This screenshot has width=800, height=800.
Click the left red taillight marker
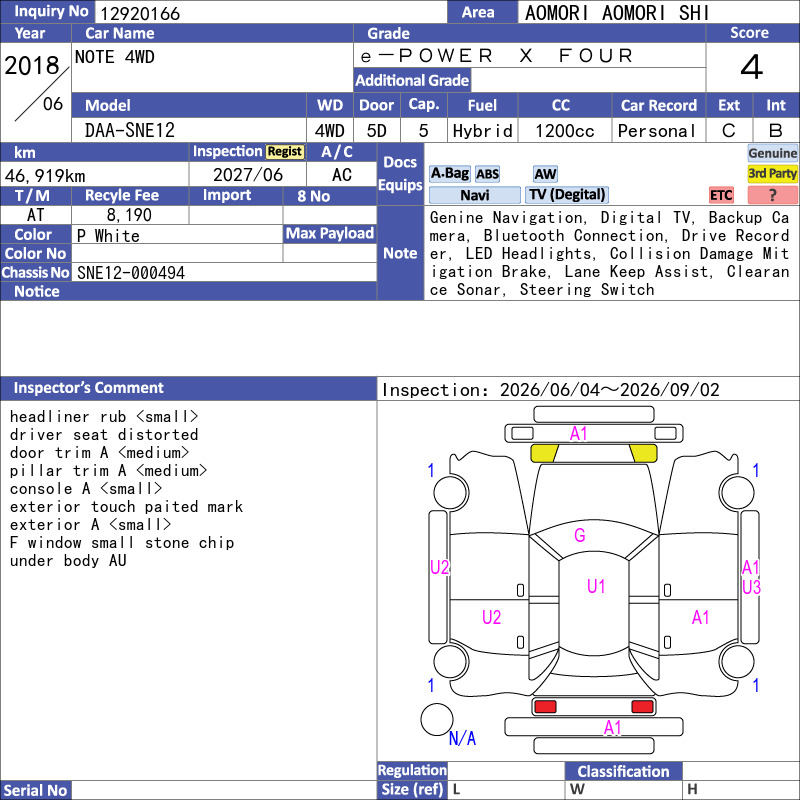click(x=545, y=707)
